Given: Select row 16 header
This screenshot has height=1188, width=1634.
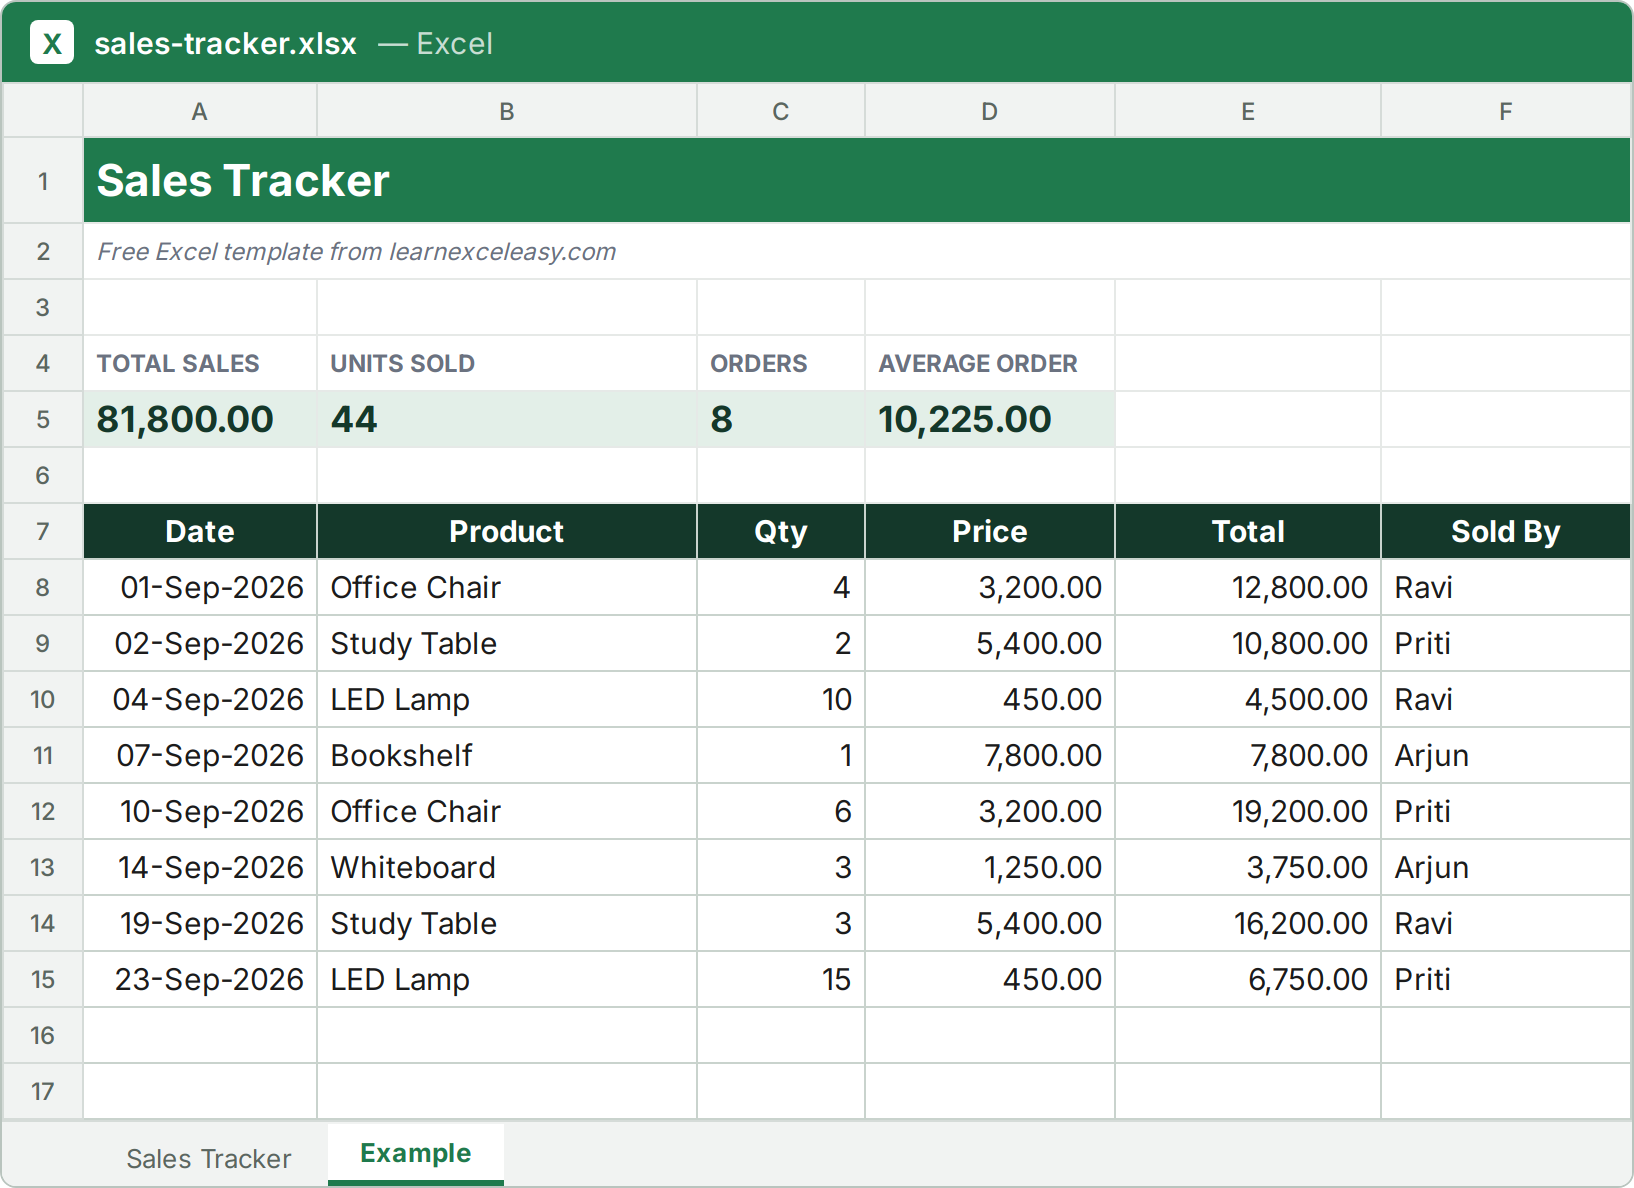Looking at the screenshot, I should [43, 1035].
